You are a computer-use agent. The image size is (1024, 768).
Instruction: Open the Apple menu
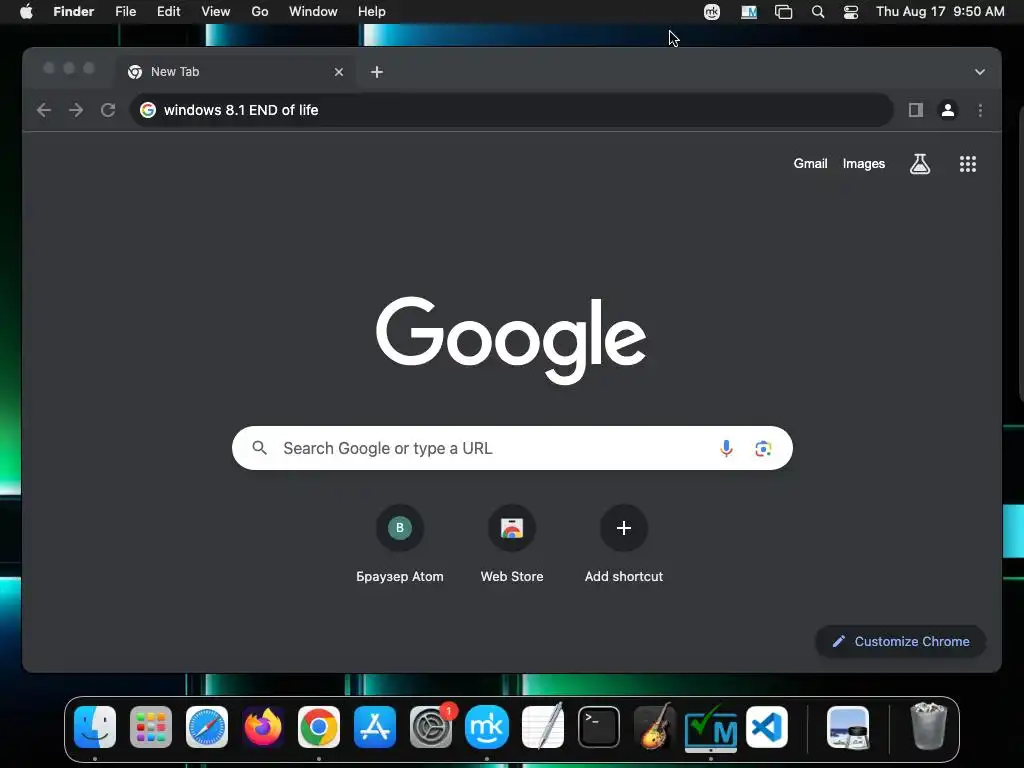pos(26,11)
